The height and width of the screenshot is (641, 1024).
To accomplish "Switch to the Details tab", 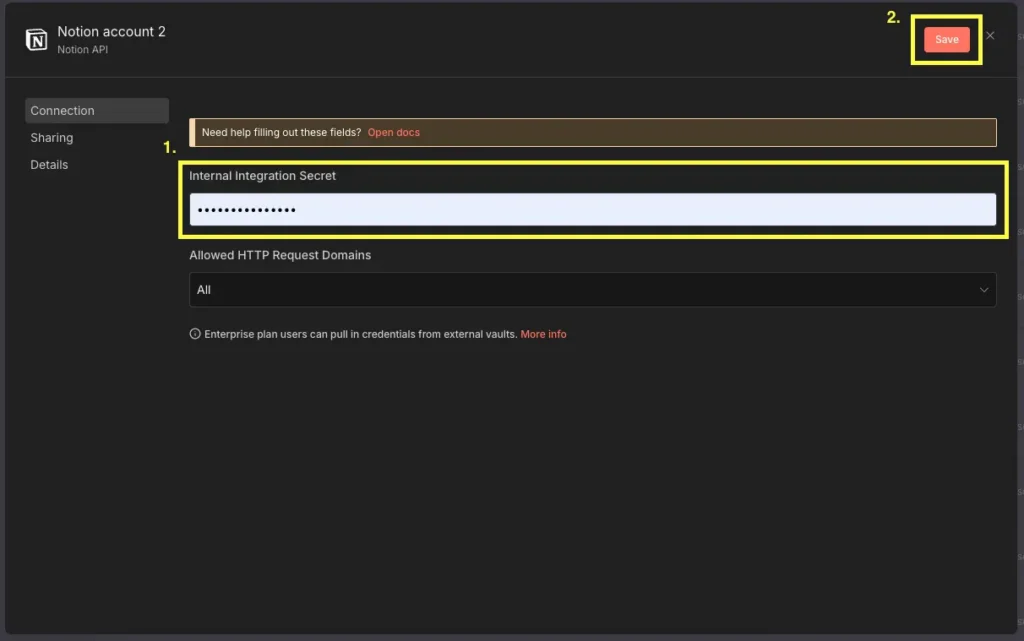I will [x=49, y=164].
